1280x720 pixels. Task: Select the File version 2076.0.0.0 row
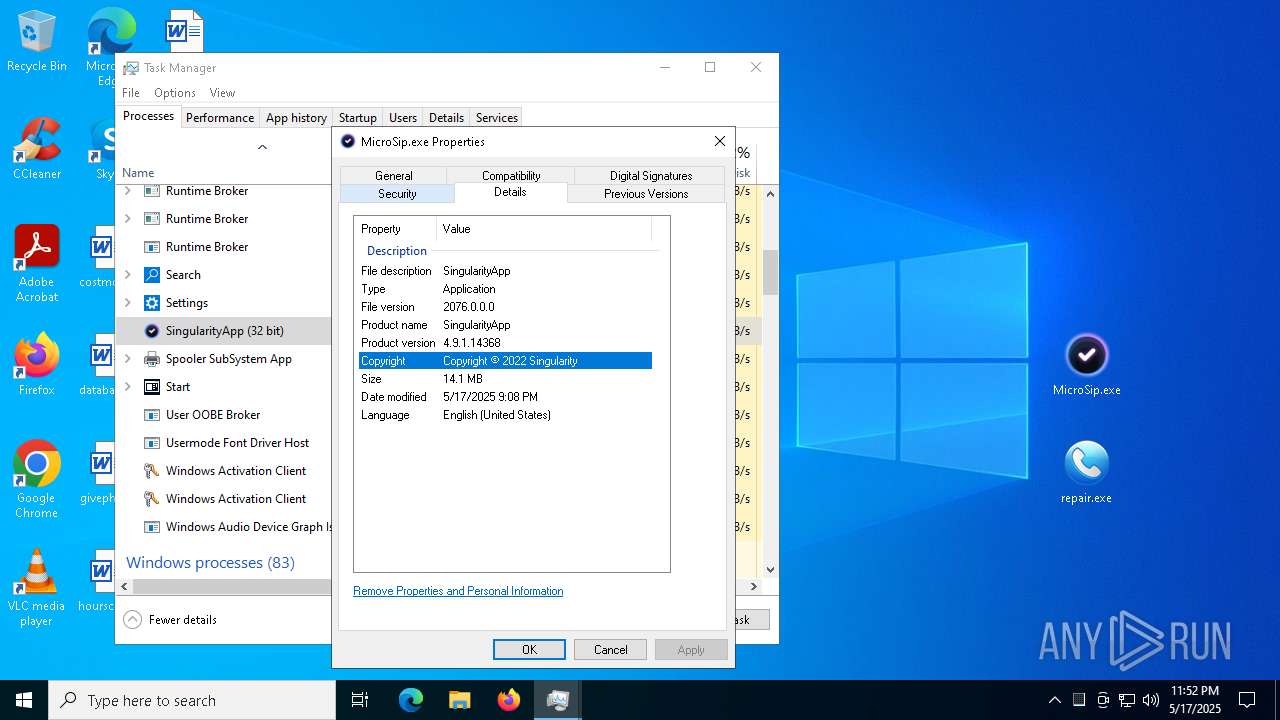[x=505, y=307]
